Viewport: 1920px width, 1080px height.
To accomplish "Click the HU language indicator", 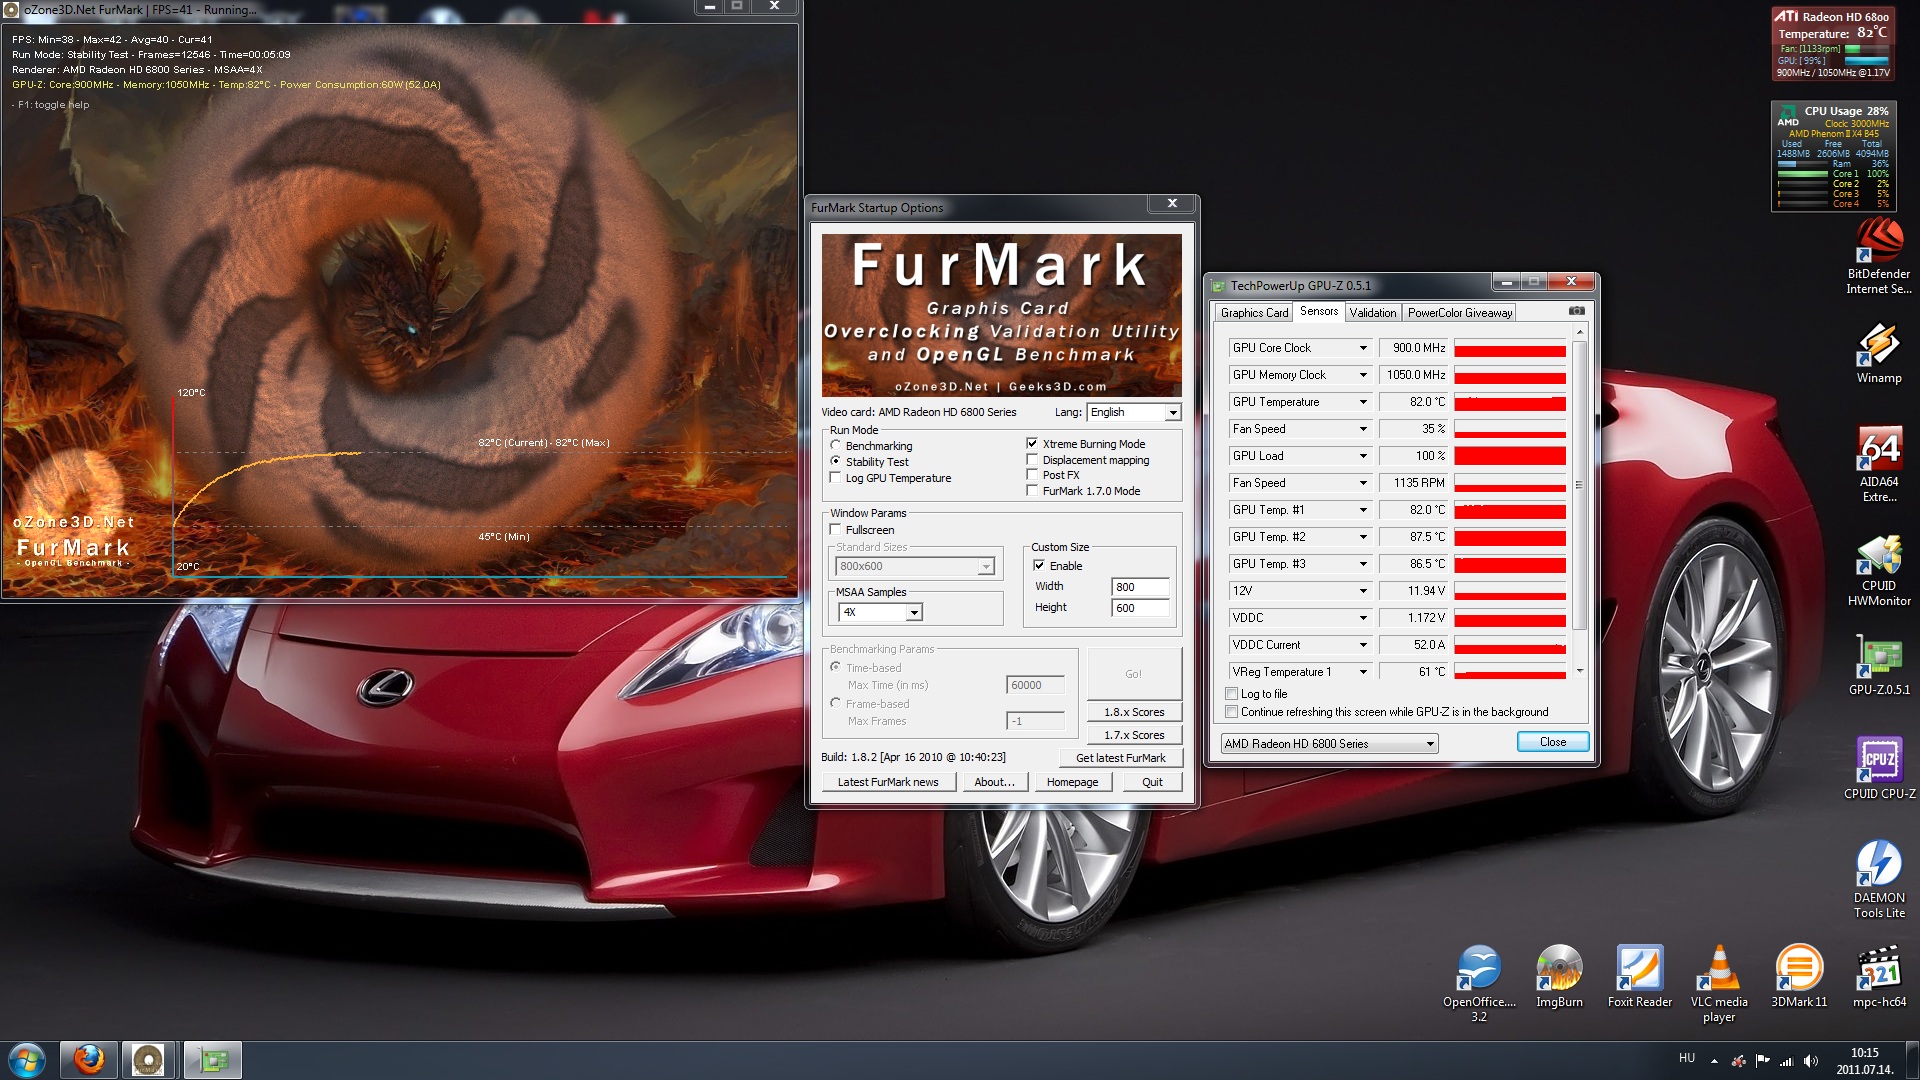I will click(1687, 1058).
